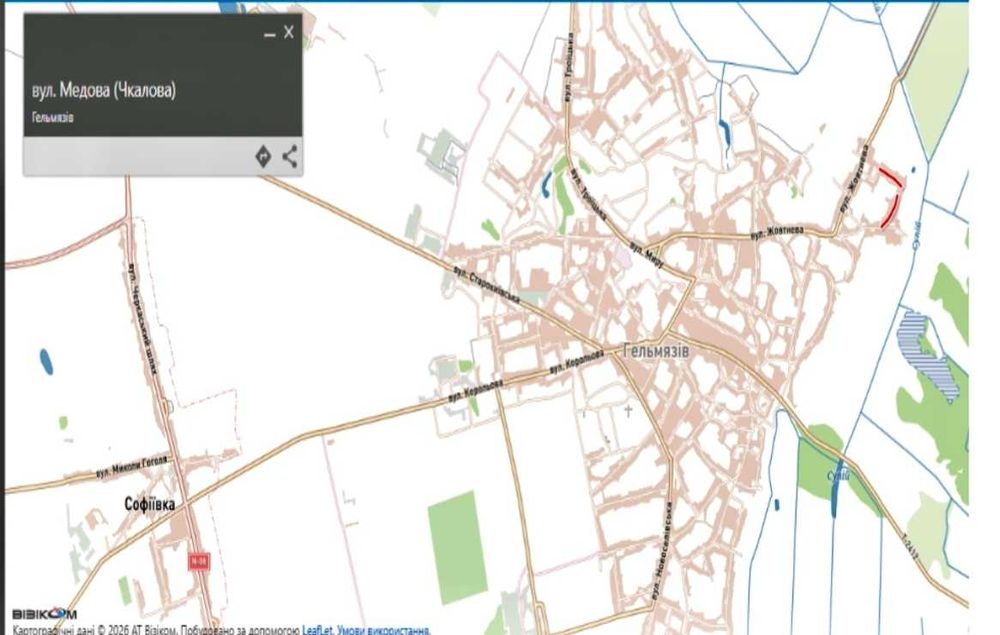Click the вул. Медова (Чкалова) title
The image size is (1000, 635).
coord(104,90)
